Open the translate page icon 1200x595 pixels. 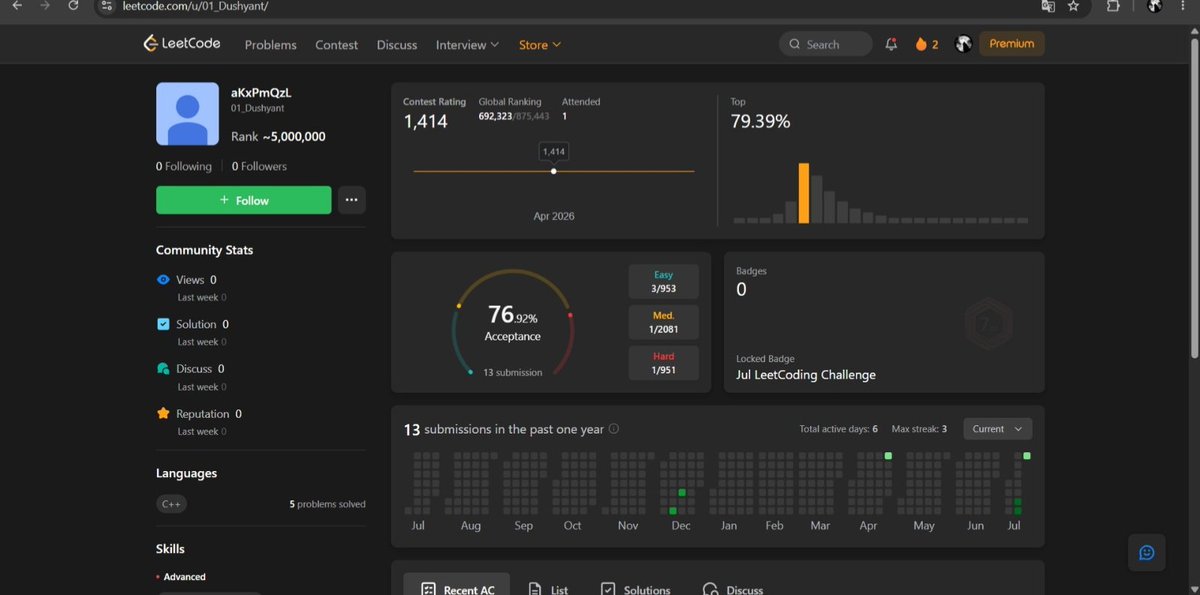[x=1047, y=6]
